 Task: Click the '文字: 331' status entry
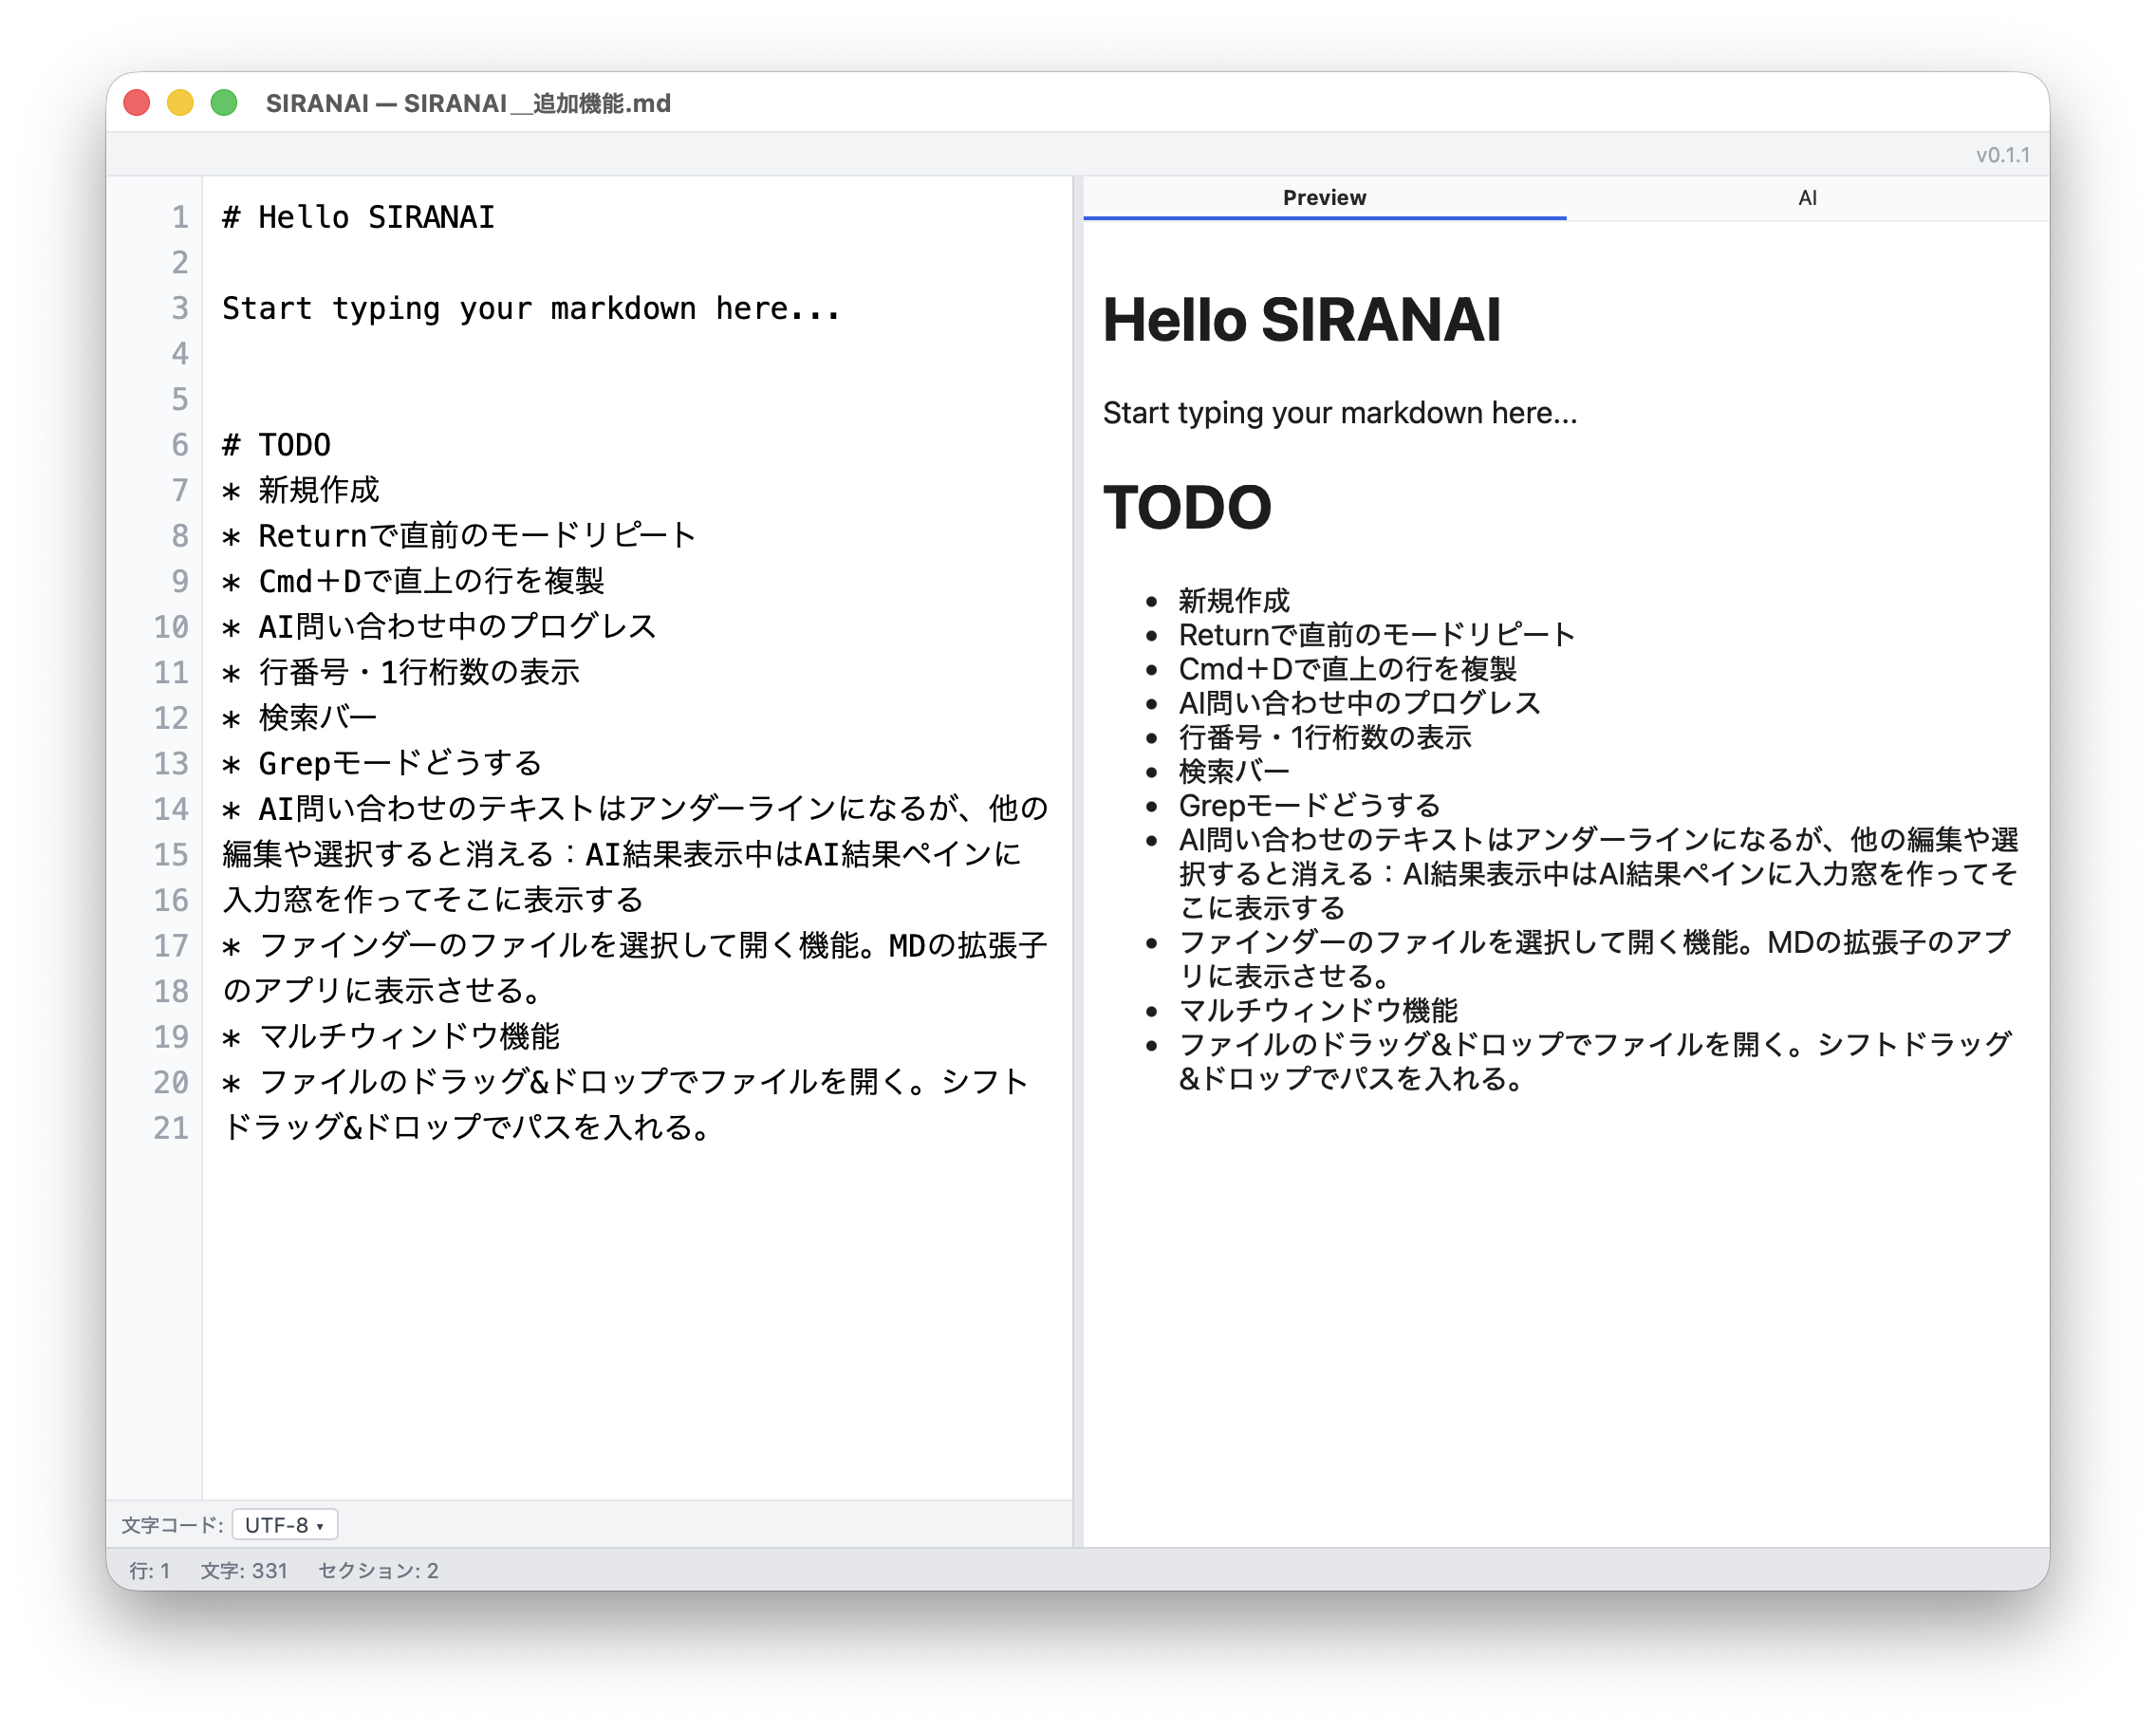[x=244, y=1571]
